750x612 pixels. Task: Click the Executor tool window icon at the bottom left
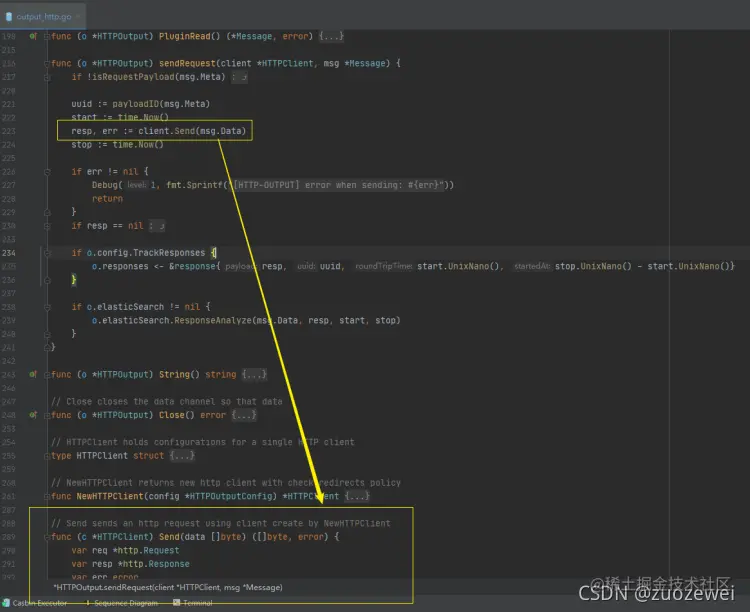click(x=6, y=602)
